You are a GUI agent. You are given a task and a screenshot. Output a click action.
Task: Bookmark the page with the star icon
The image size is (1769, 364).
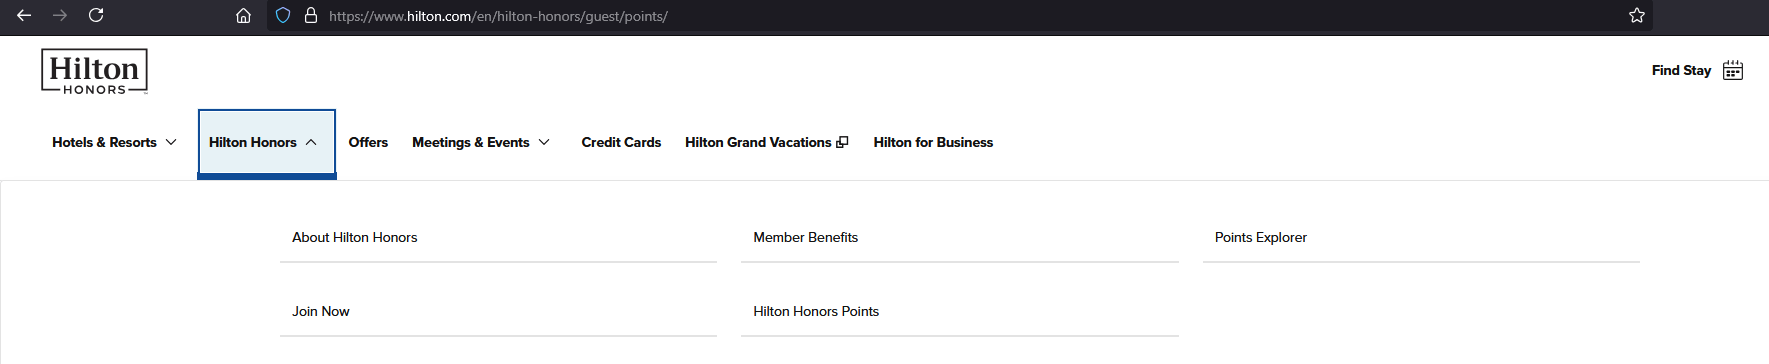[x=1637, y=15]
